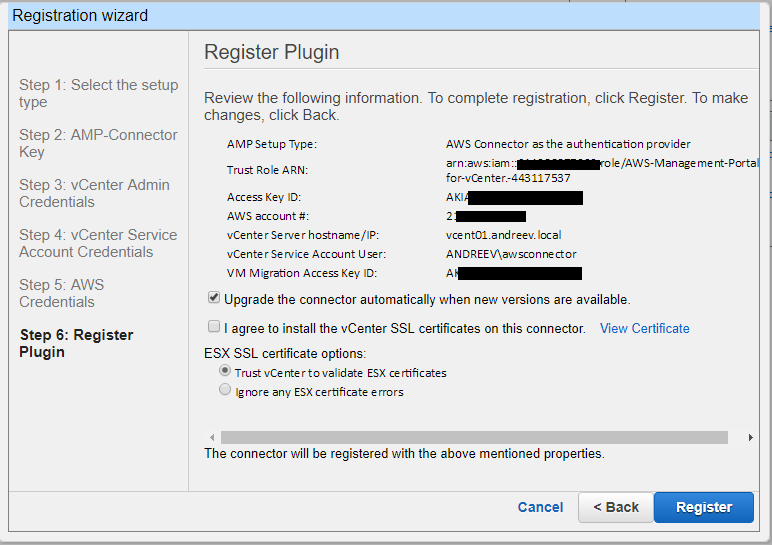Go to Step 2: AMP-Connector Key
This screenshot has height=545, width=772.
(98, 143)
